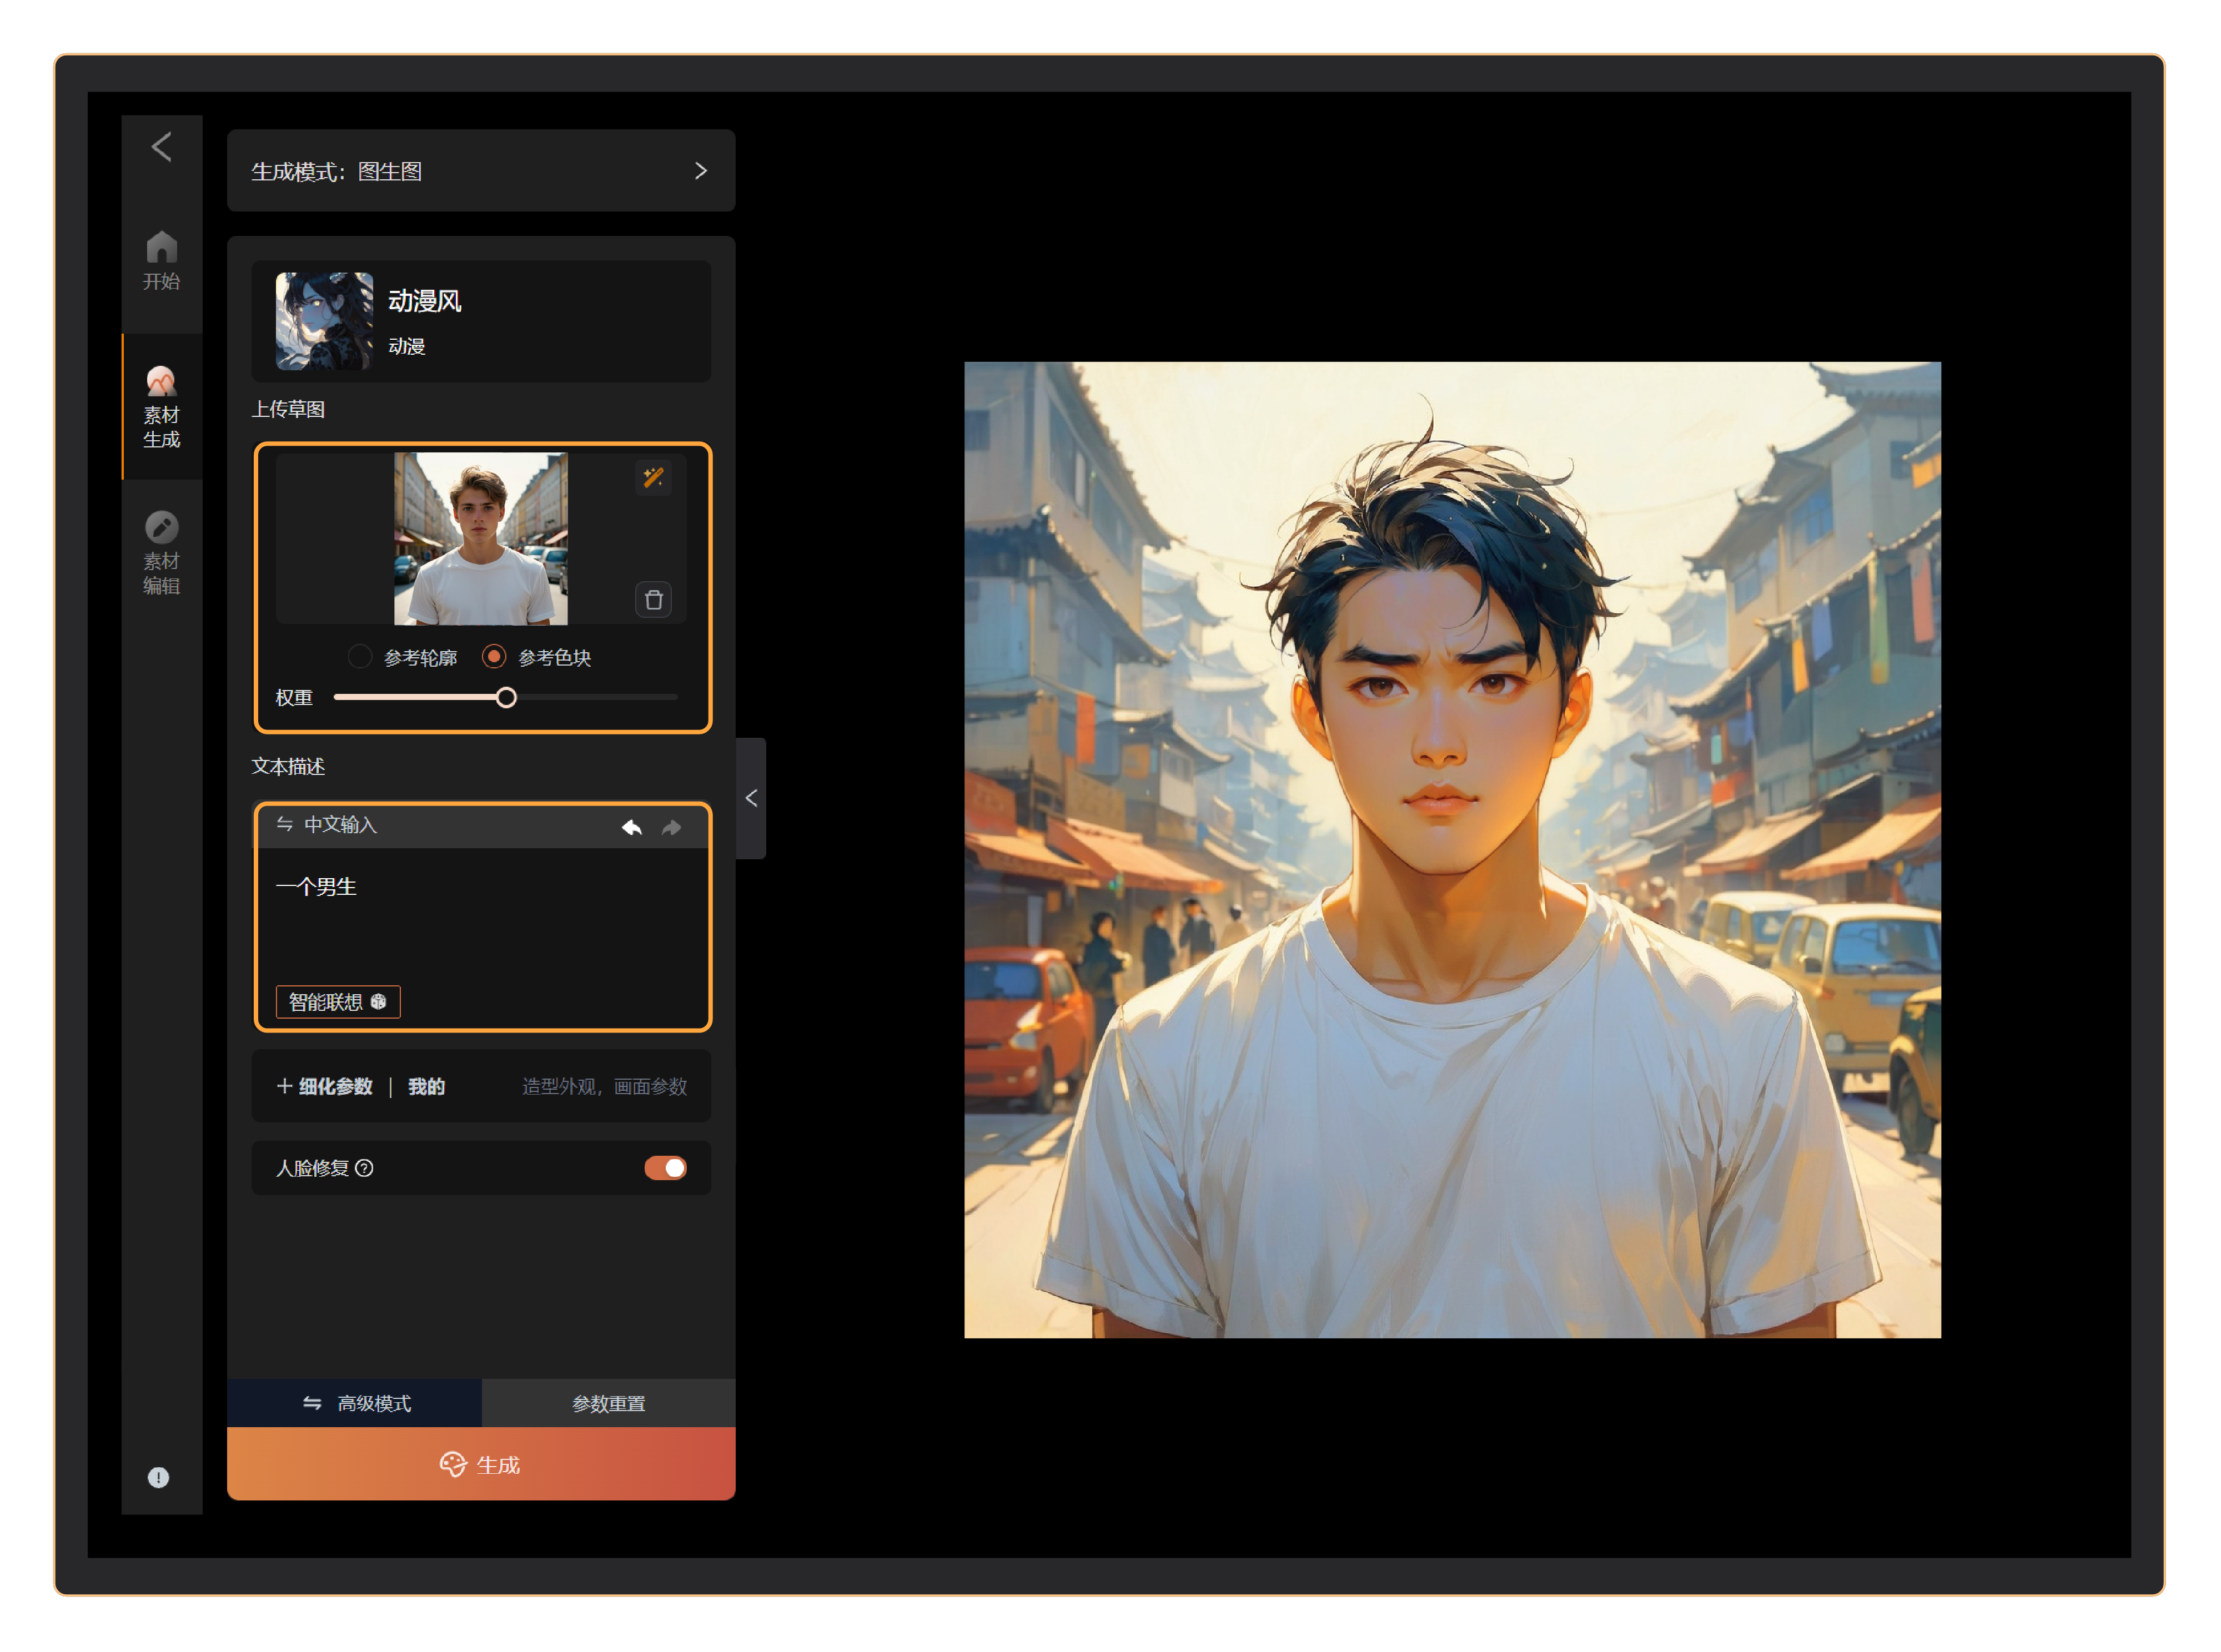2221x1652 pixels.
Task: Select the 参考轮廓 radio option
Action: [360, 657]
